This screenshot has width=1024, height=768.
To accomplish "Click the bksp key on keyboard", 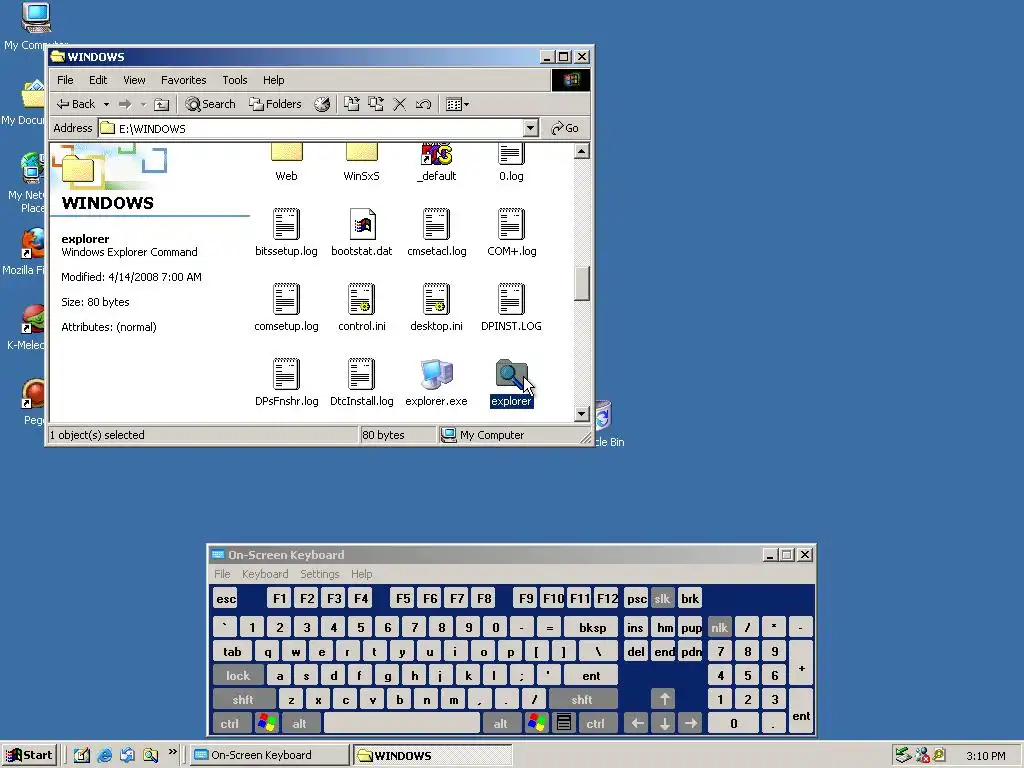I will pos(592,627).
